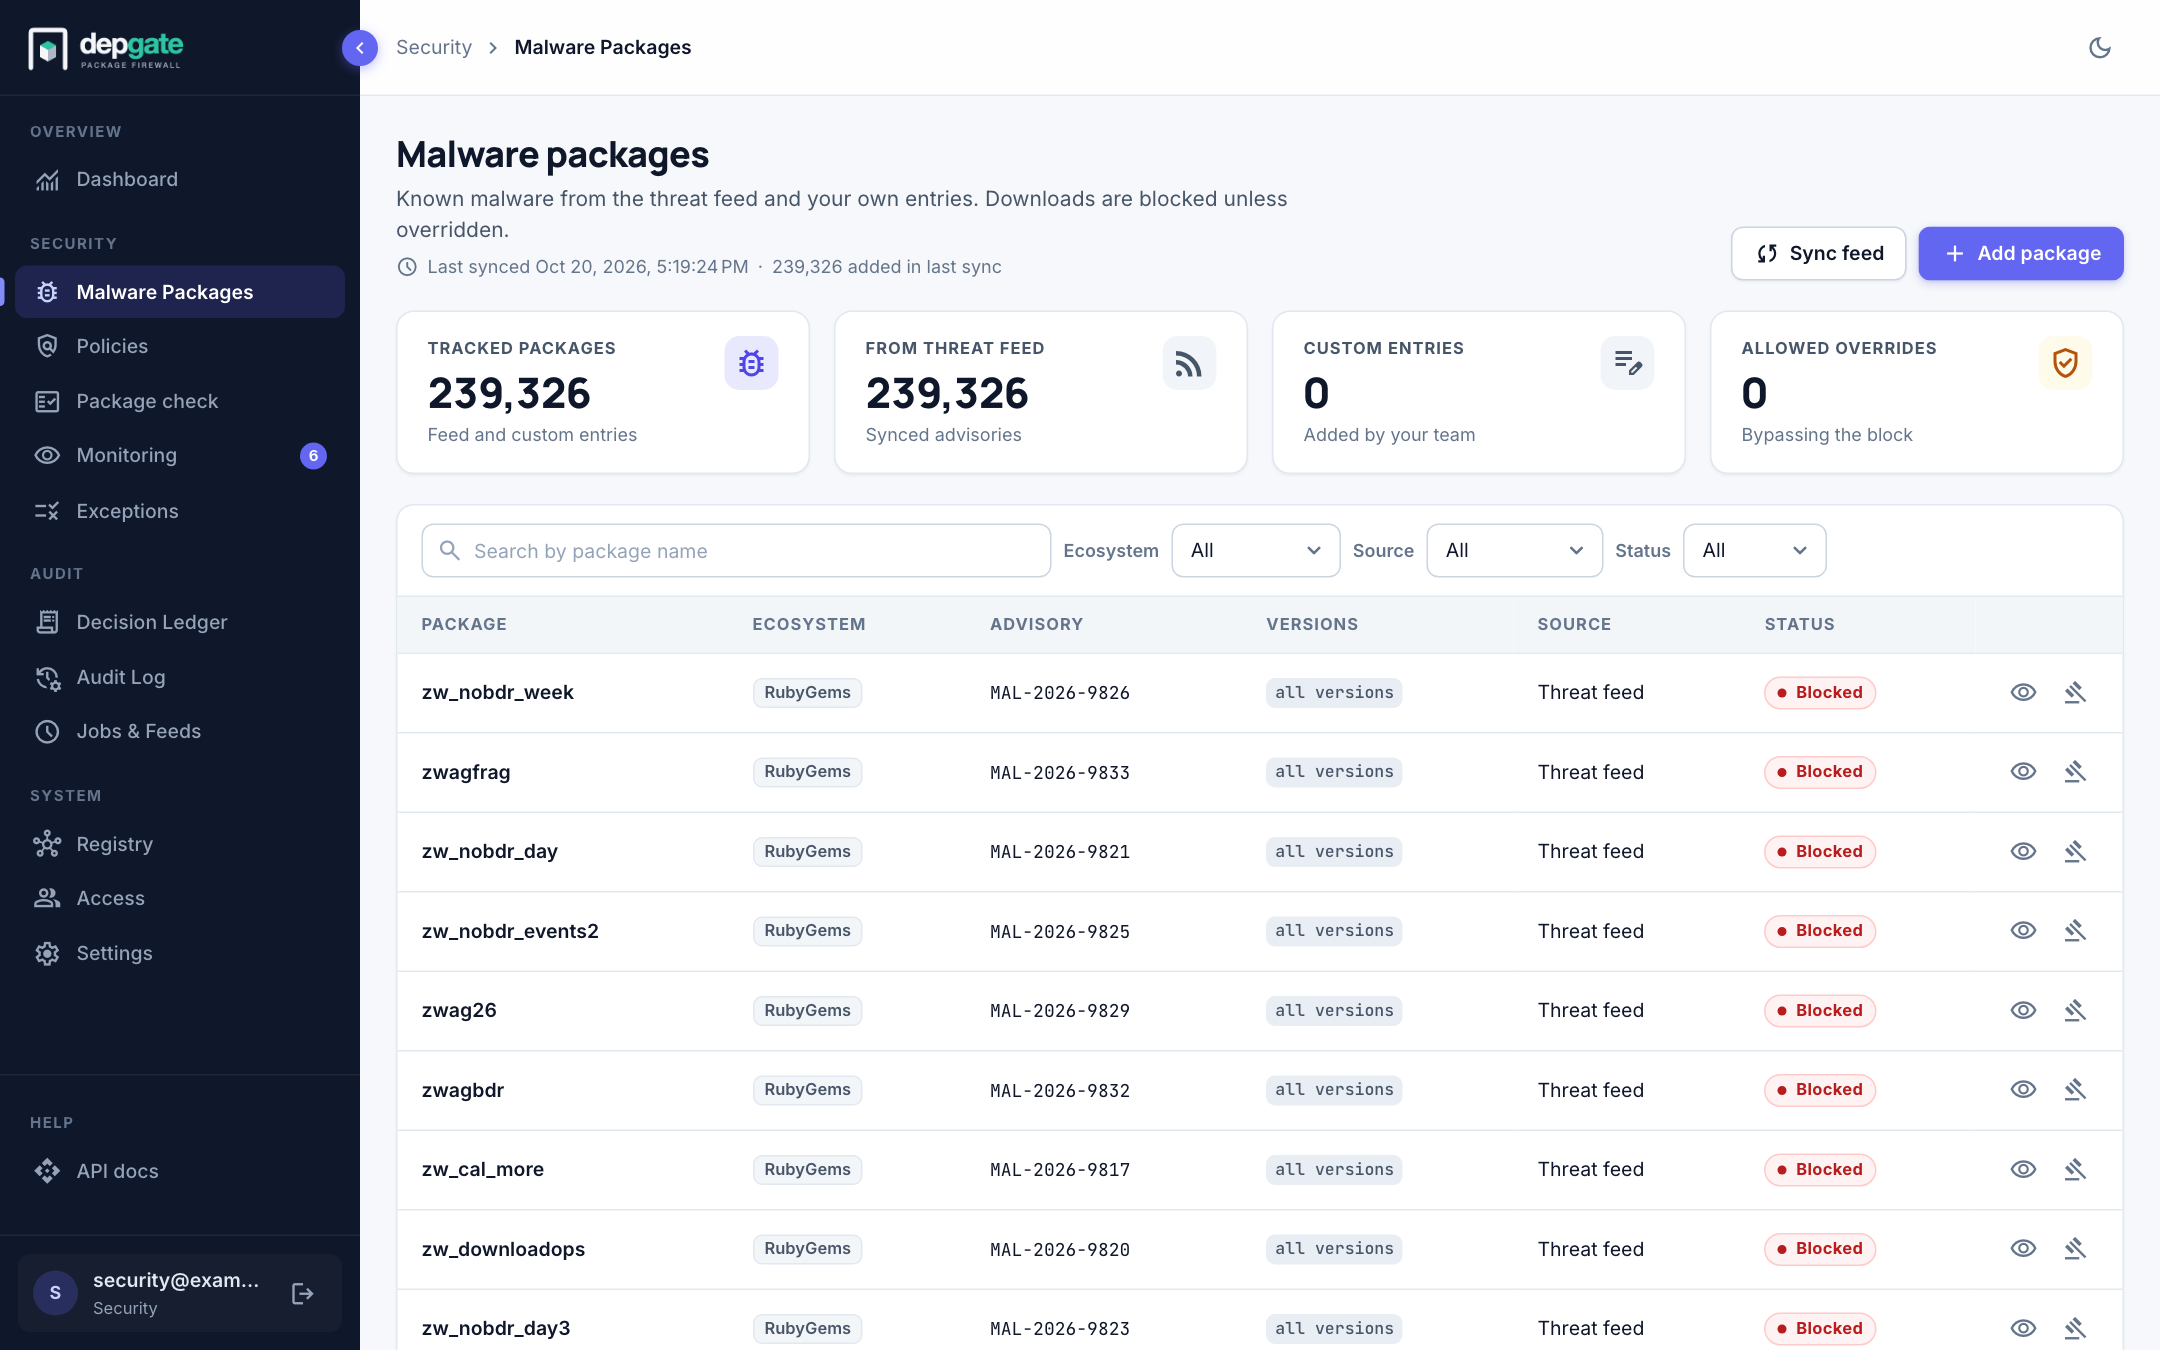Screen dimensions: 2160x1350
Task: Open Monitoring with 6 badge
Action: [x=180, y=455]
